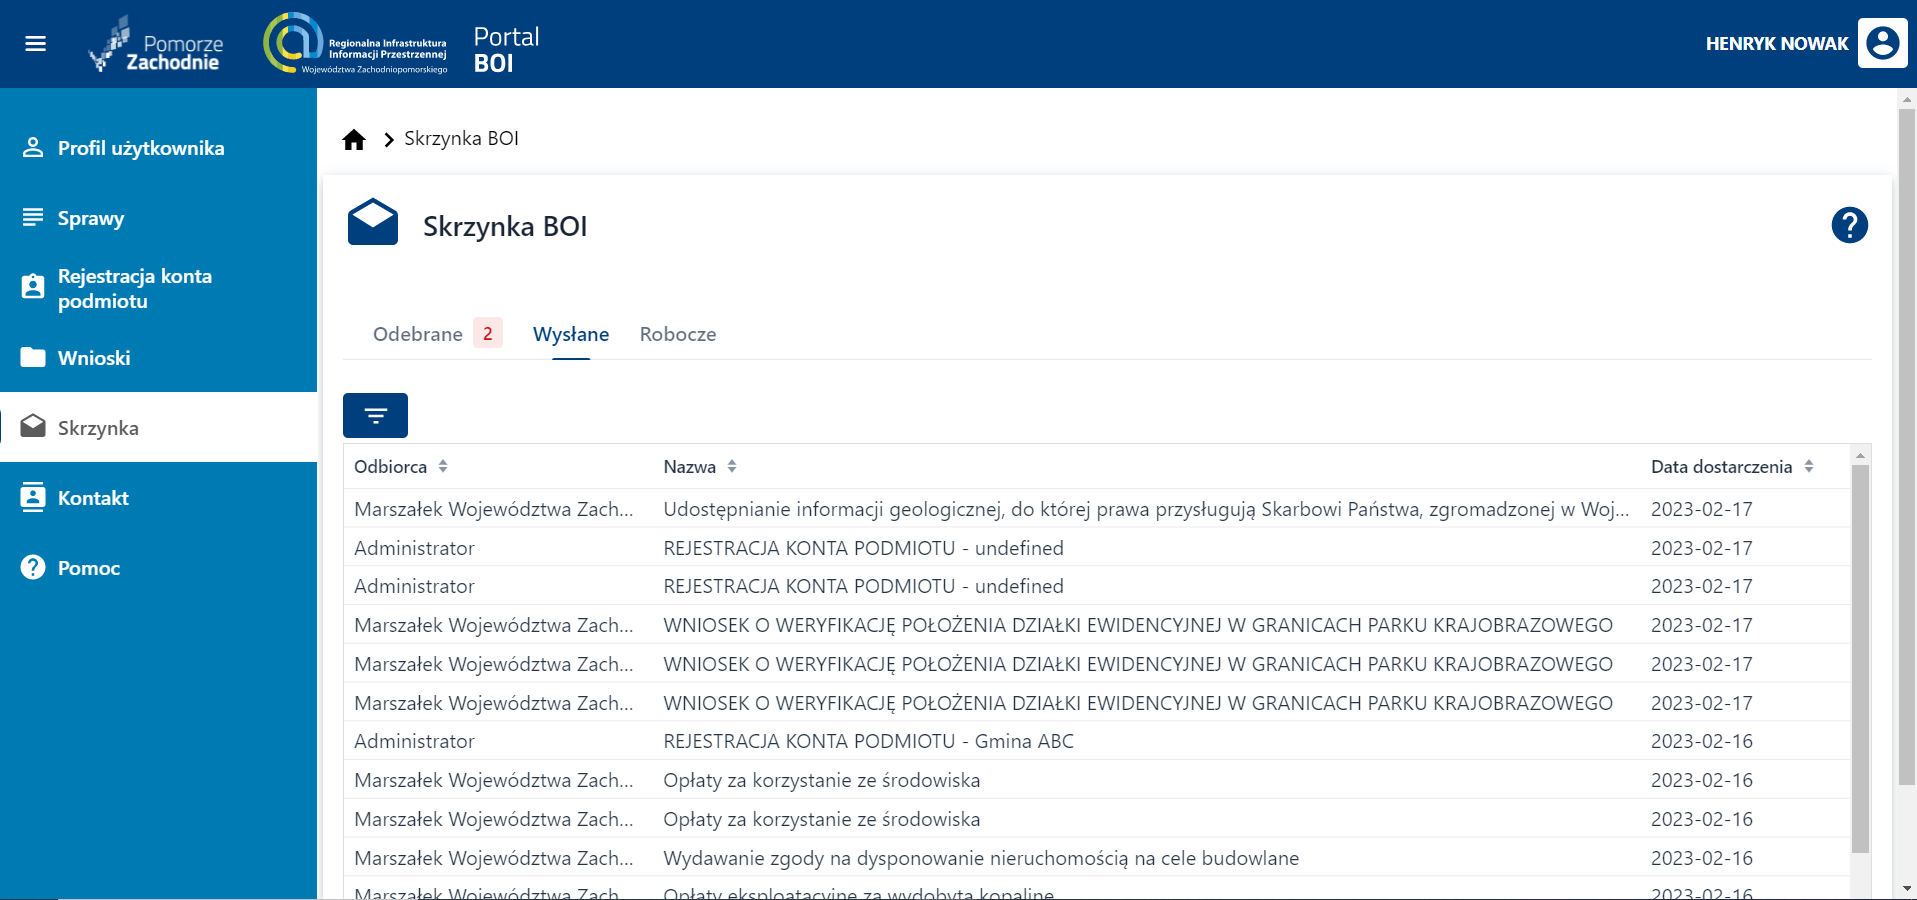Open the Wydawanie zgody na dysponowanie nieruchomością message
The height and width of the screenshot is (900, 1917).
pyautogui.click(x=980, y=858)
